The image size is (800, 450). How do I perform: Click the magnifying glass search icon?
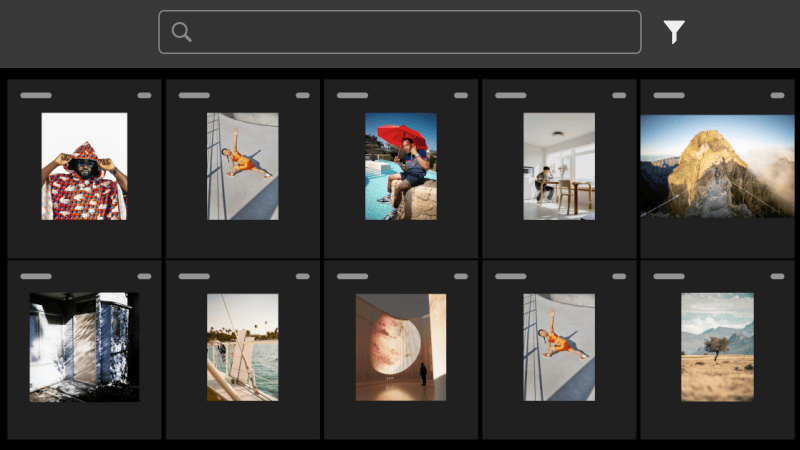click(x=181, y=32)
